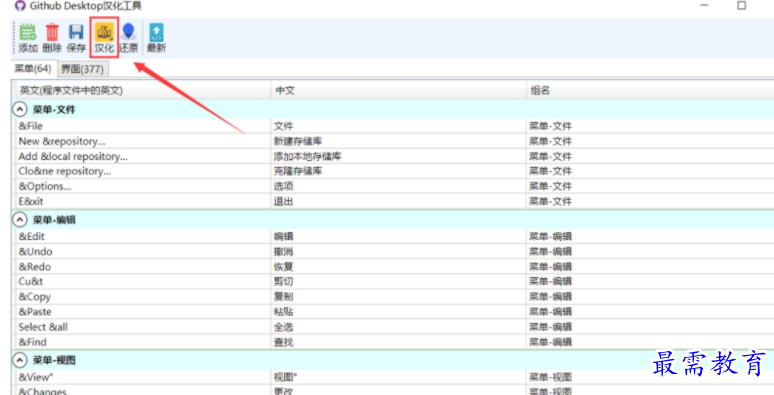The image size is (774, 395).
Task: Click the 删除 trash can icon
Action: click(x=52, y=38)
